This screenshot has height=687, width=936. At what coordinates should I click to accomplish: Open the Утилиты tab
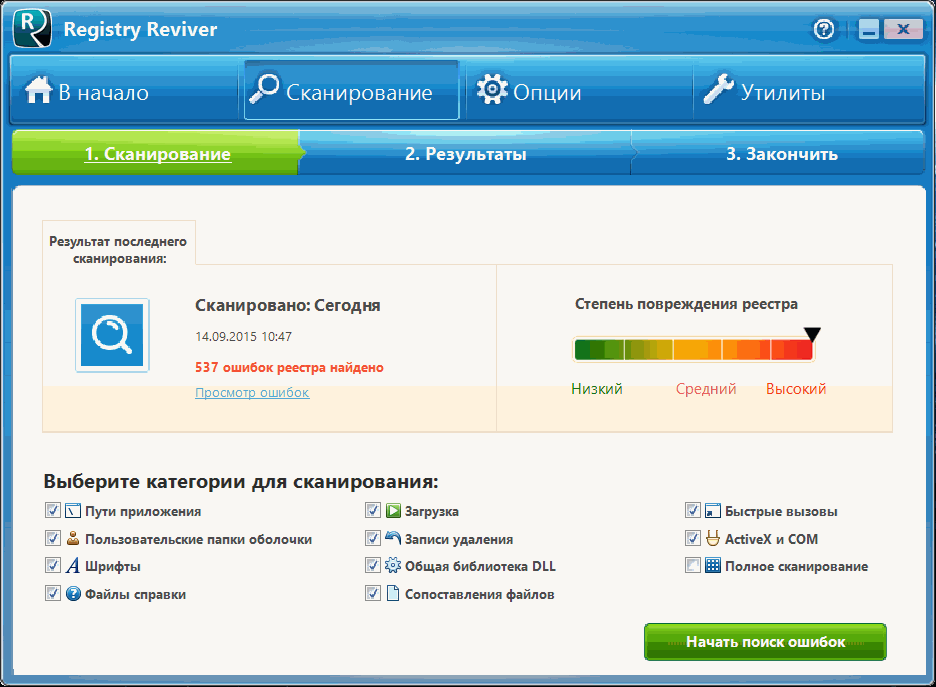[809, 91]
